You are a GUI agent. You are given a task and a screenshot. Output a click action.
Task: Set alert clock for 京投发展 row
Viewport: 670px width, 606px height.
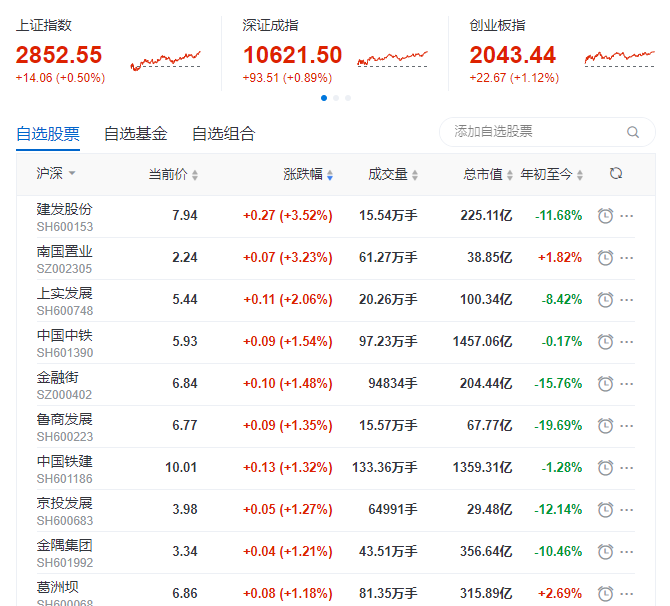(x=605, y=509)
